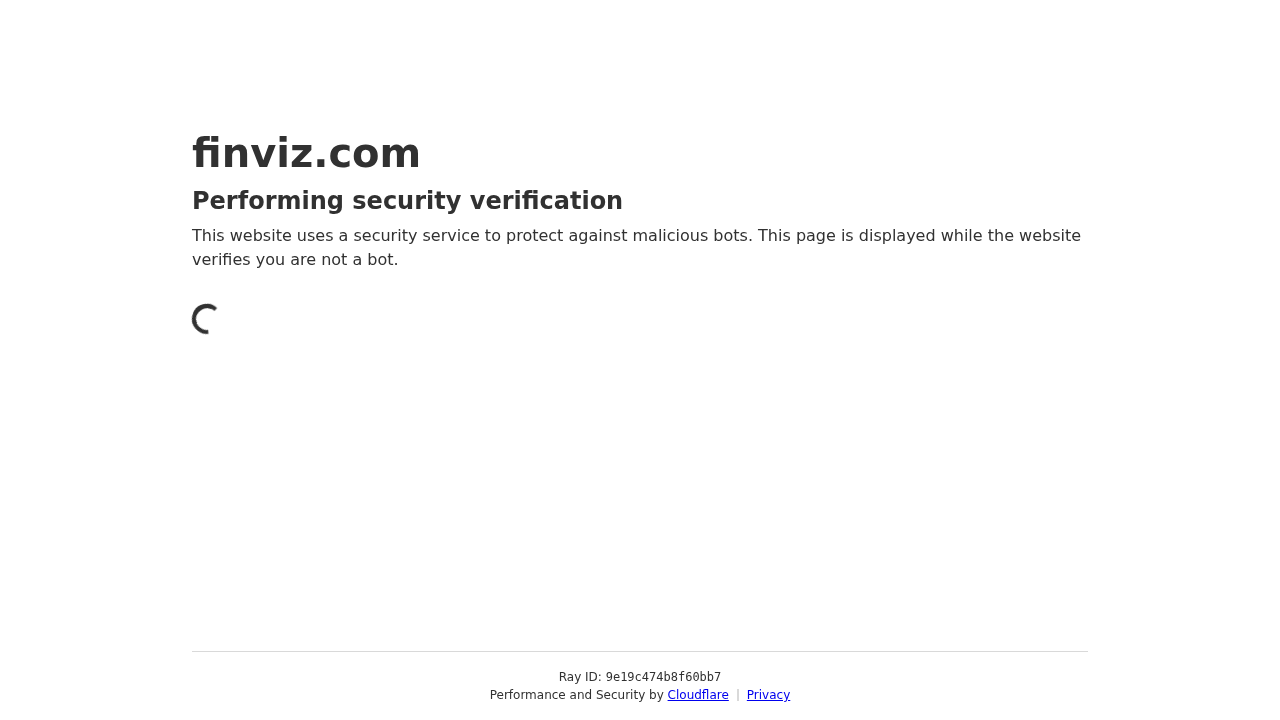Click the Performing security verification heading

407,201
